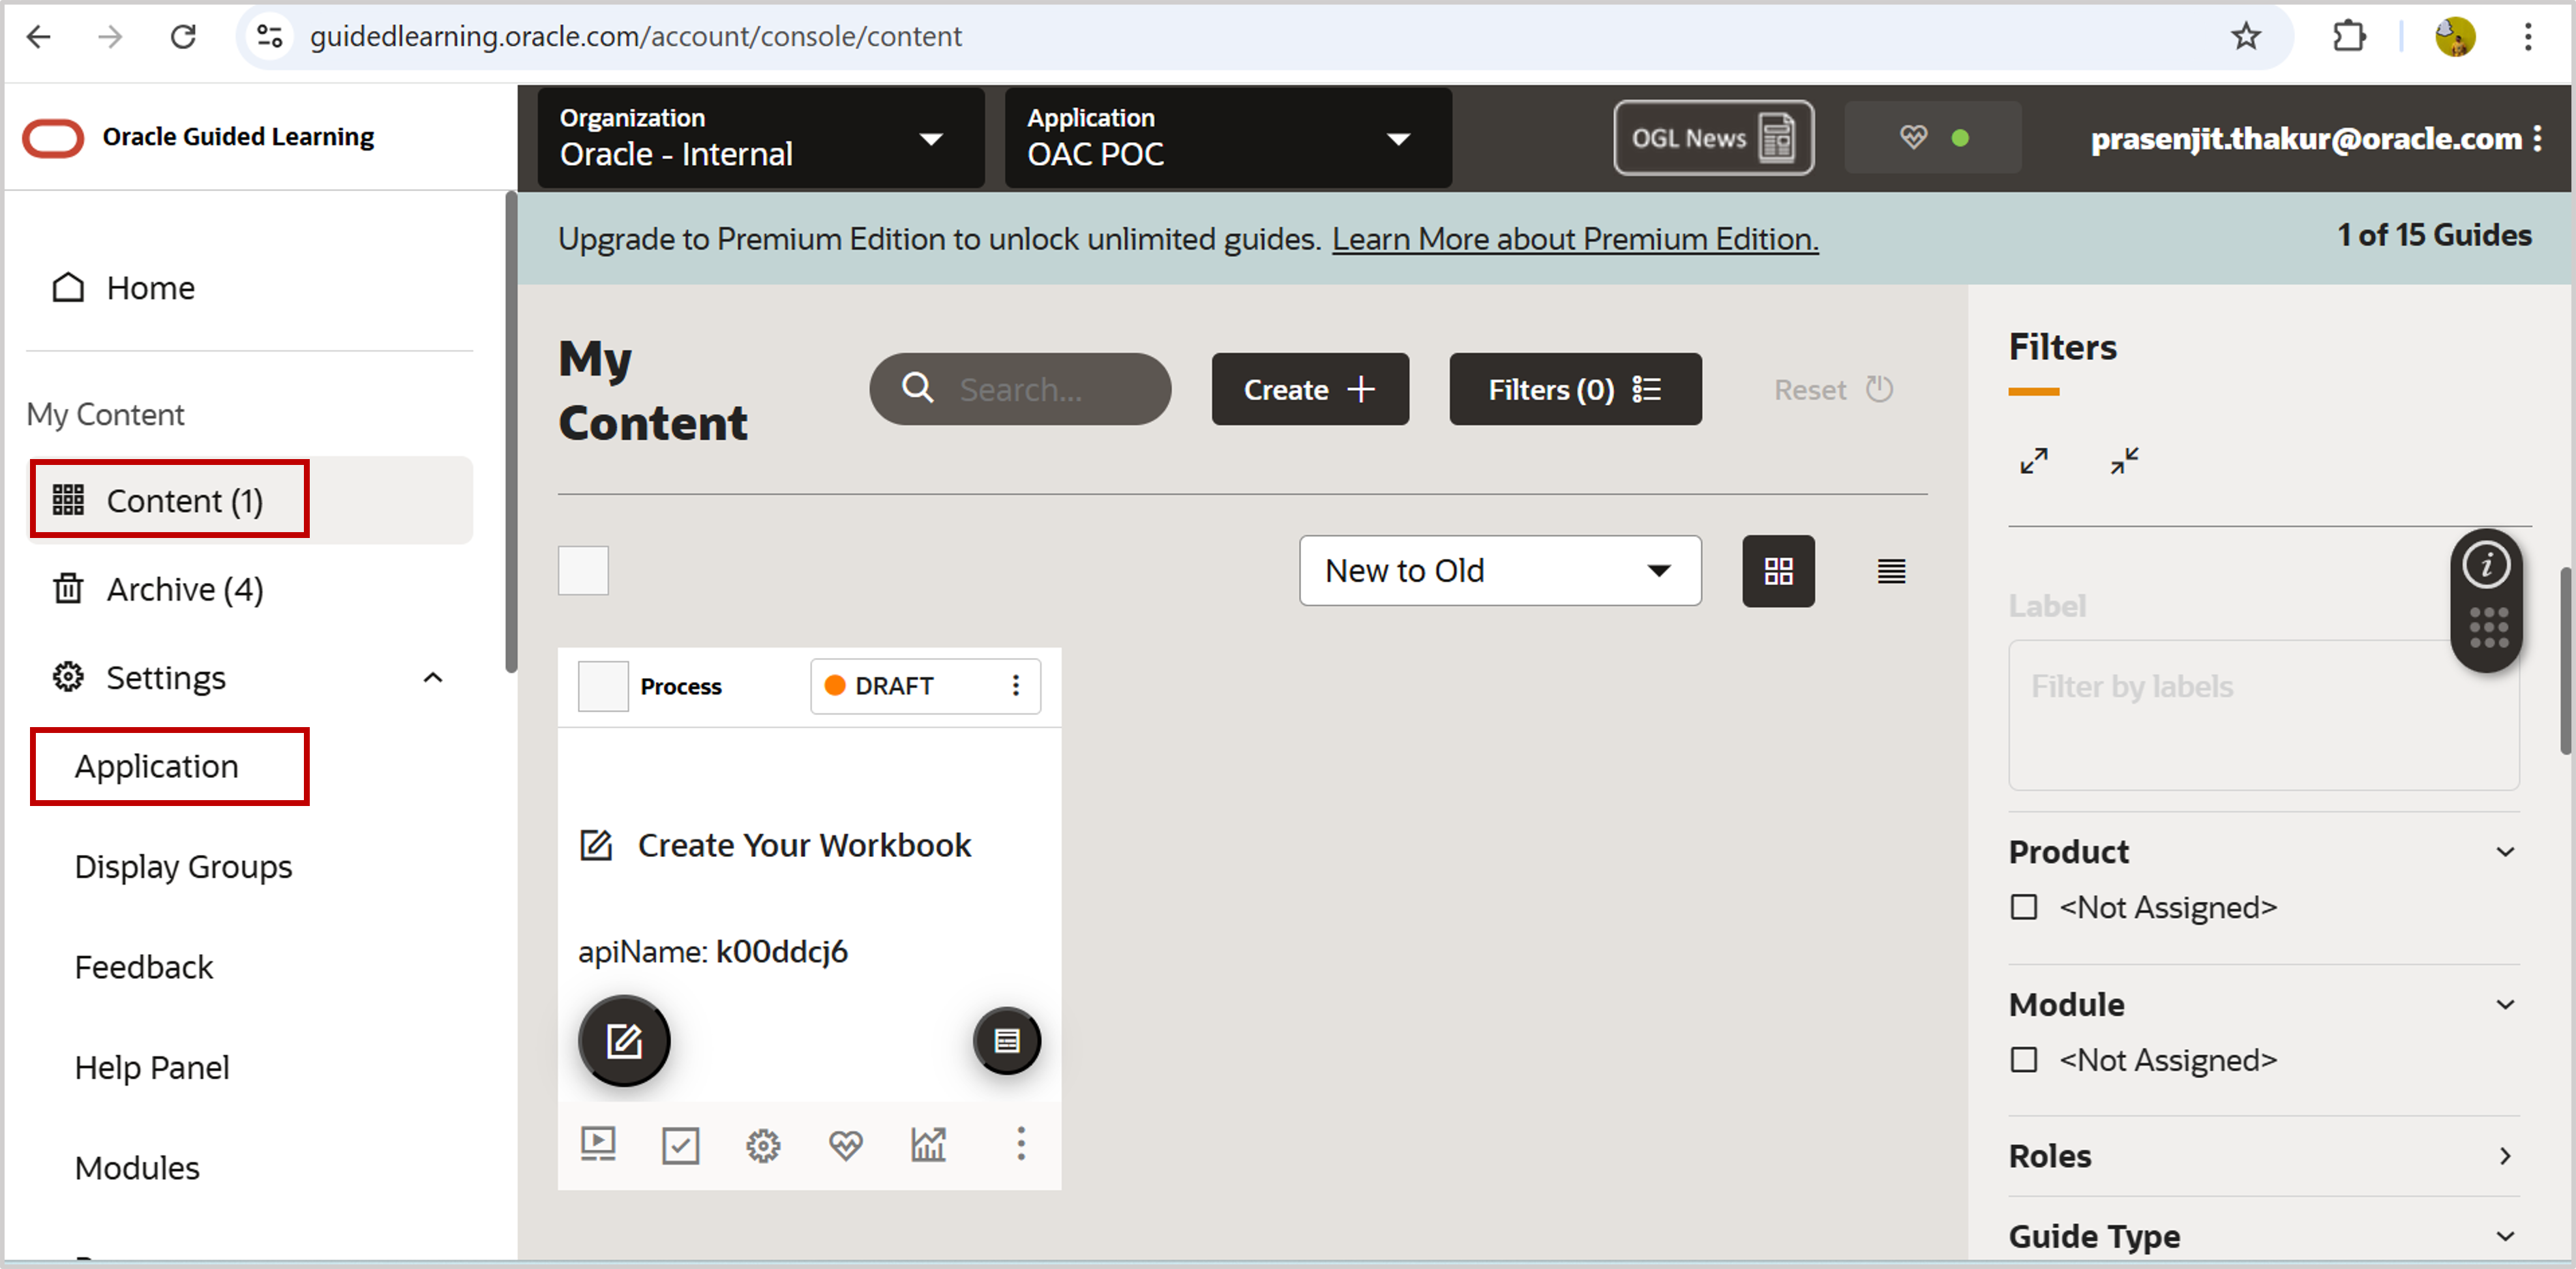Open the edit guide icon on the Process card
This screenshot has height=1269, width=2576.
point(623,1040)
